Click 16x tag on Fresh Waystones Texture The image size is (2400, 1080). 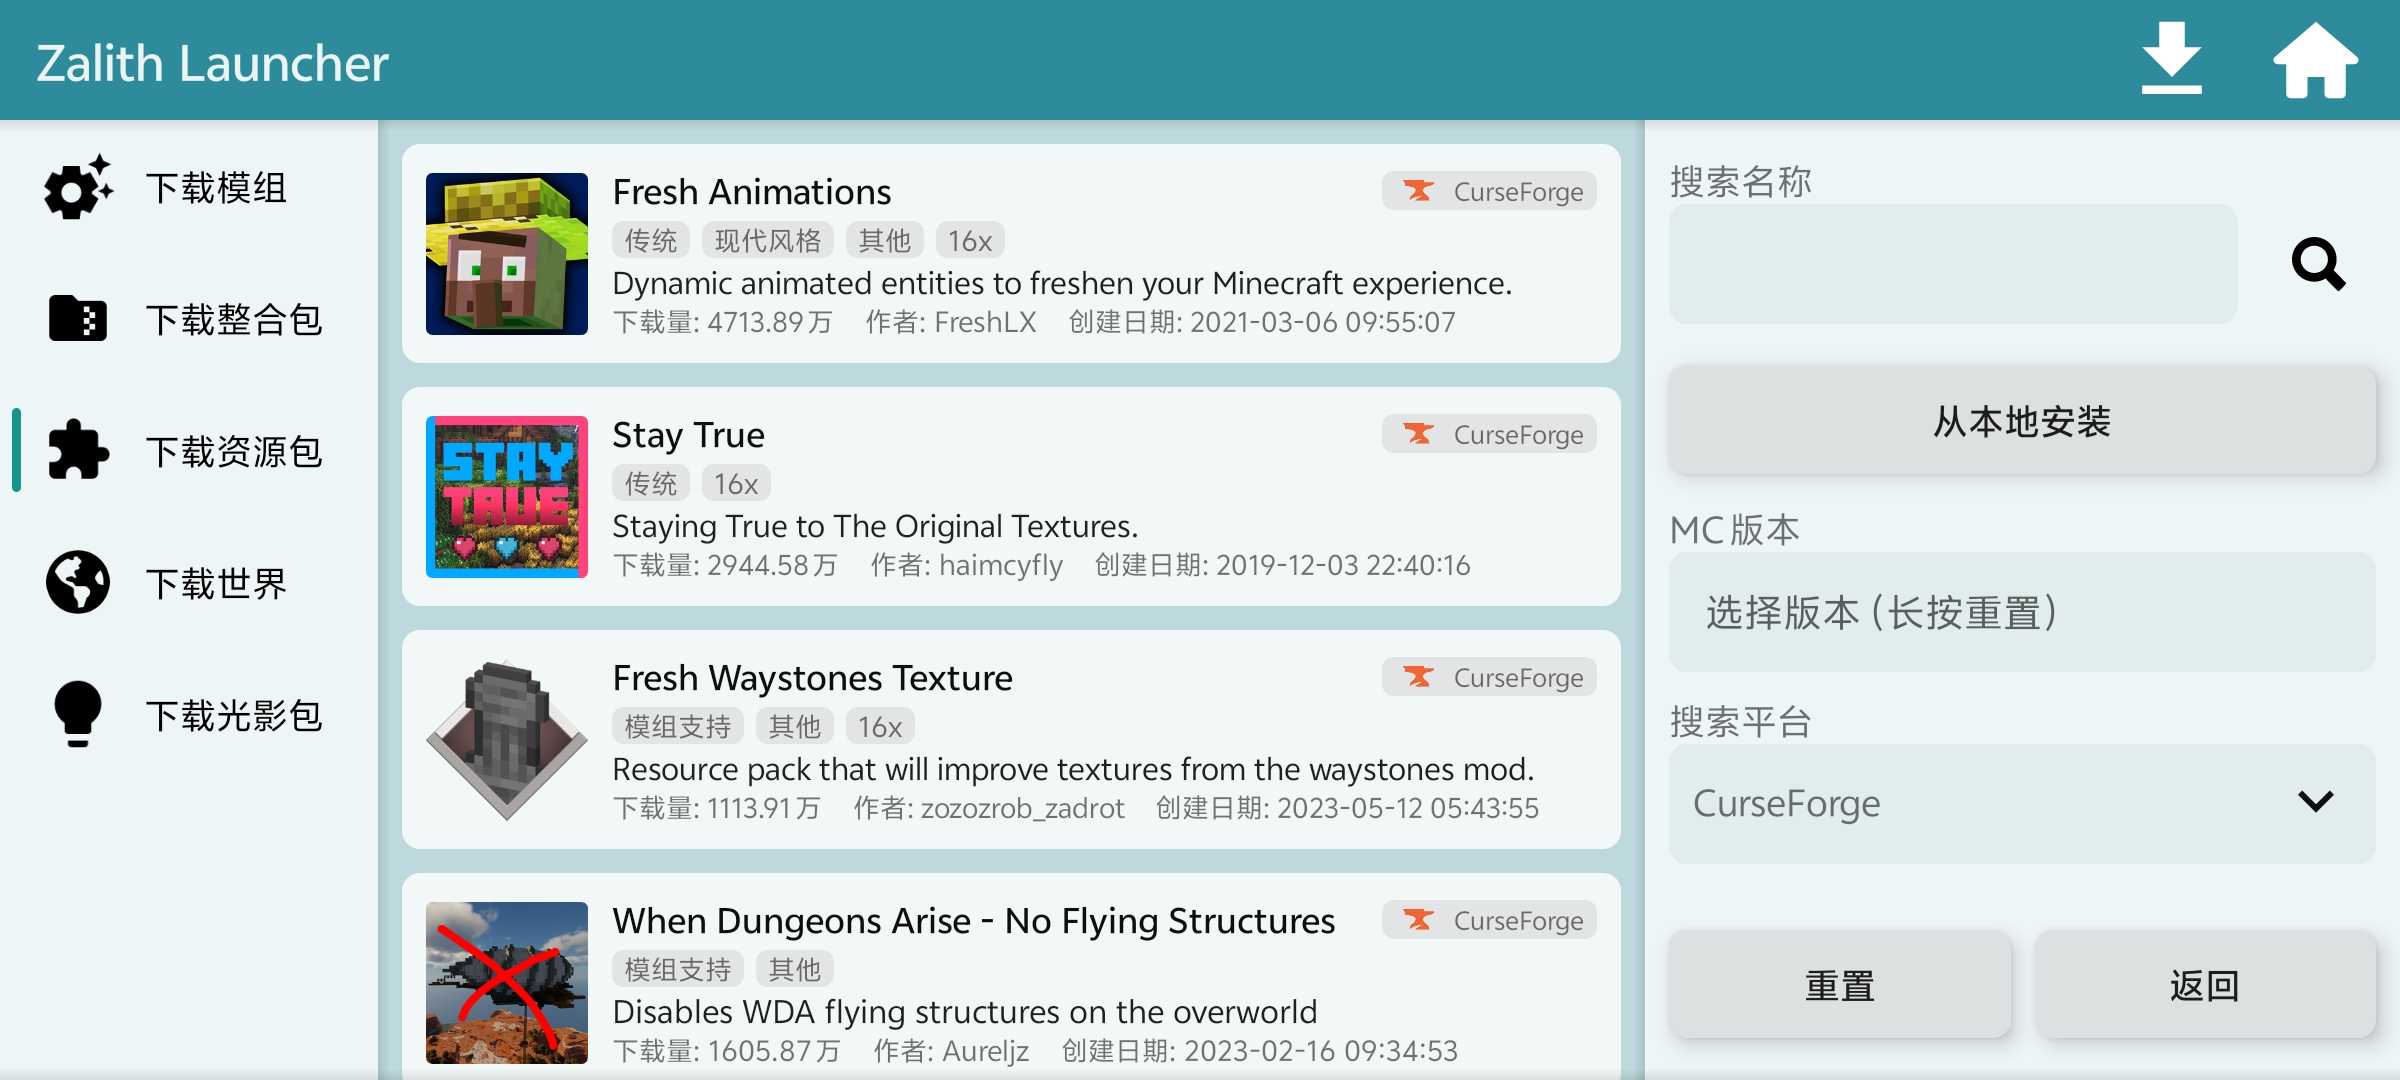[880, 727]
